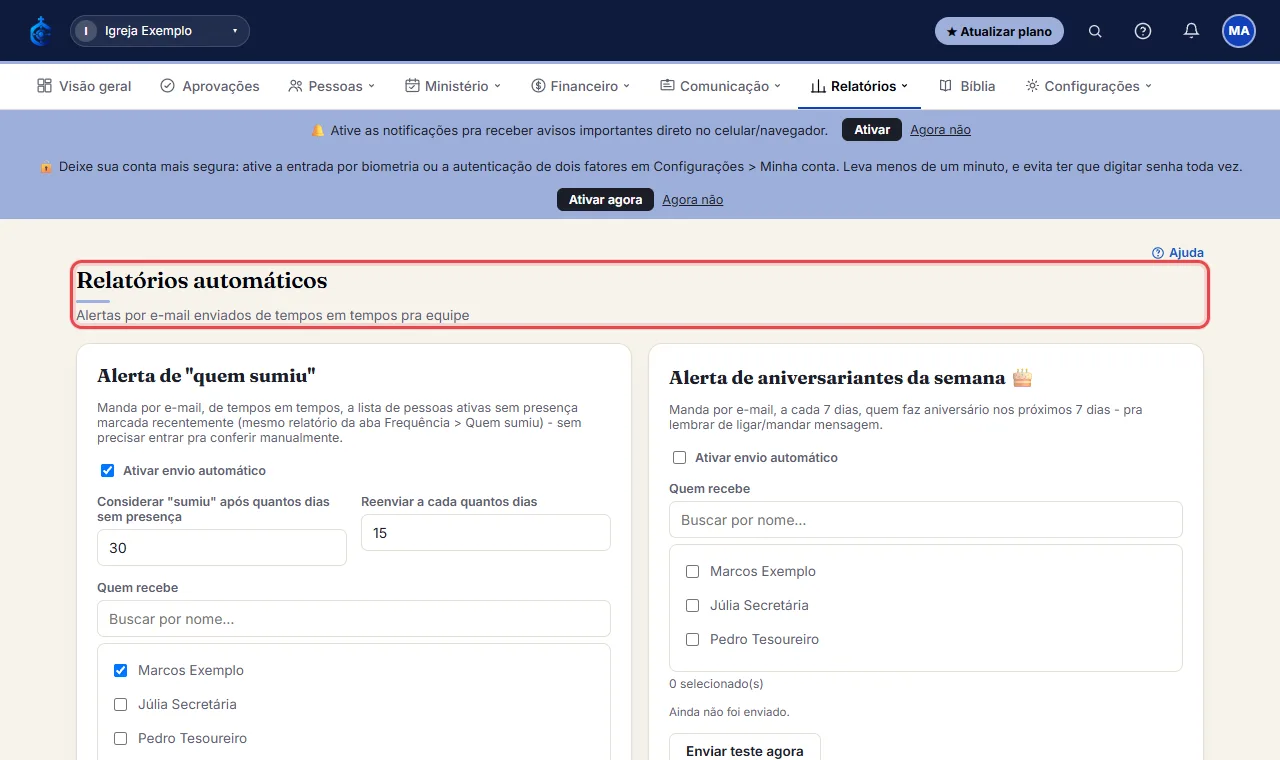This screenshot has width=1280, height=760.
Task: Click Buscar por nome in aniversariantes card
Action: (x=926, y=520)
